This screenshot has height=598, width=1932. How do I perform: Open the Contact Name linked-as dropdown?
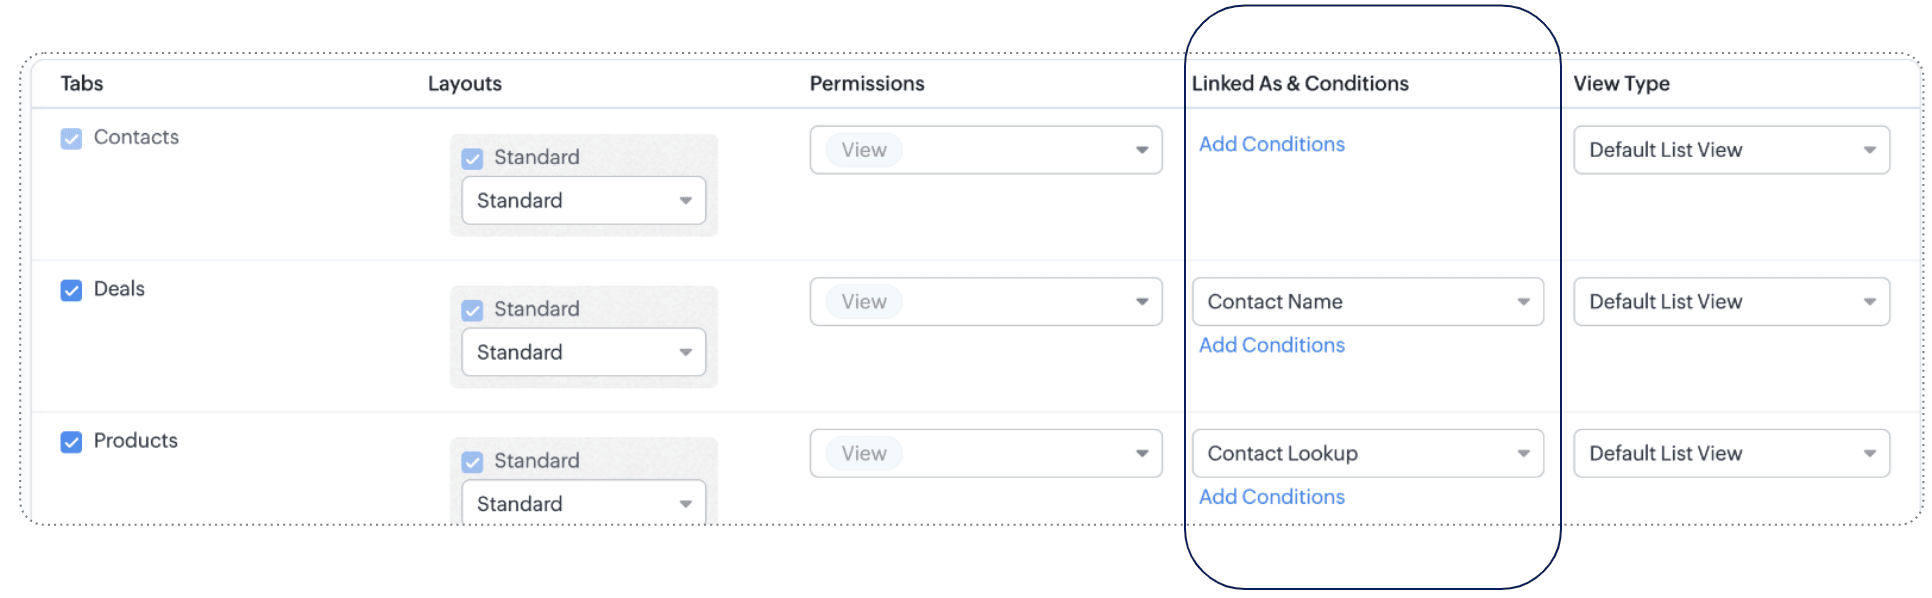(1367, 302)
